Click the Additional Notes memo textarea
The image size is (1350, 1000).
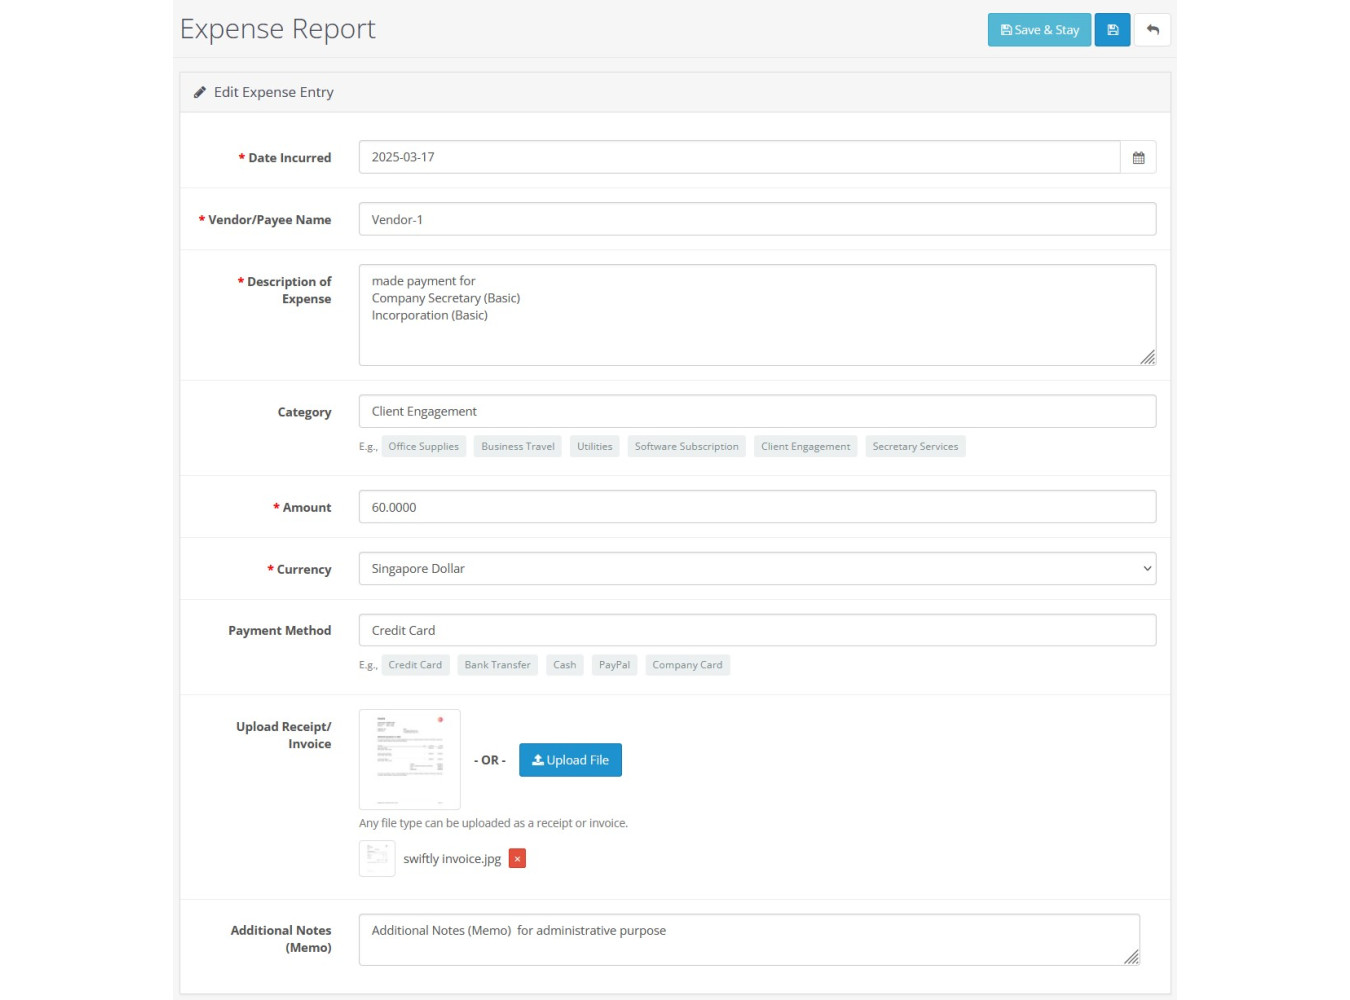[748, 940]
